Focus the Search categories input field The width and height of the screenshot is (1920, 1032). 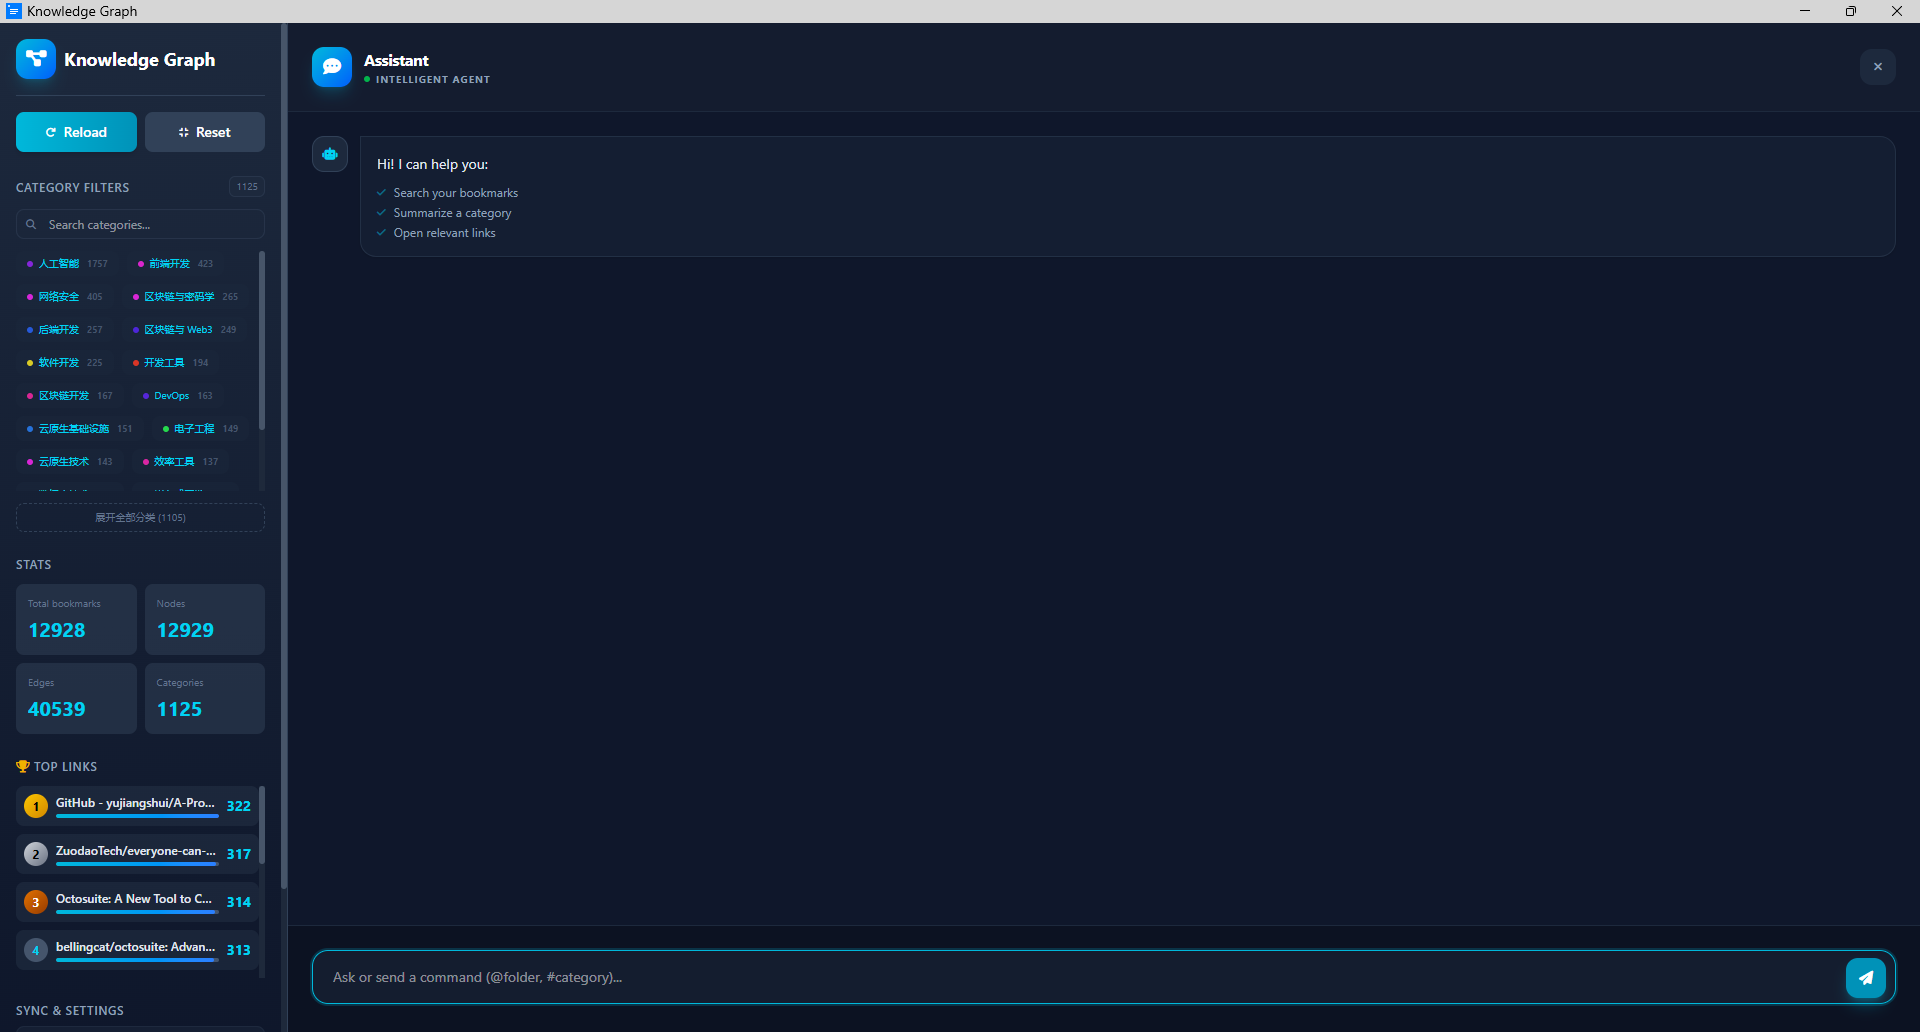point(140,225)
